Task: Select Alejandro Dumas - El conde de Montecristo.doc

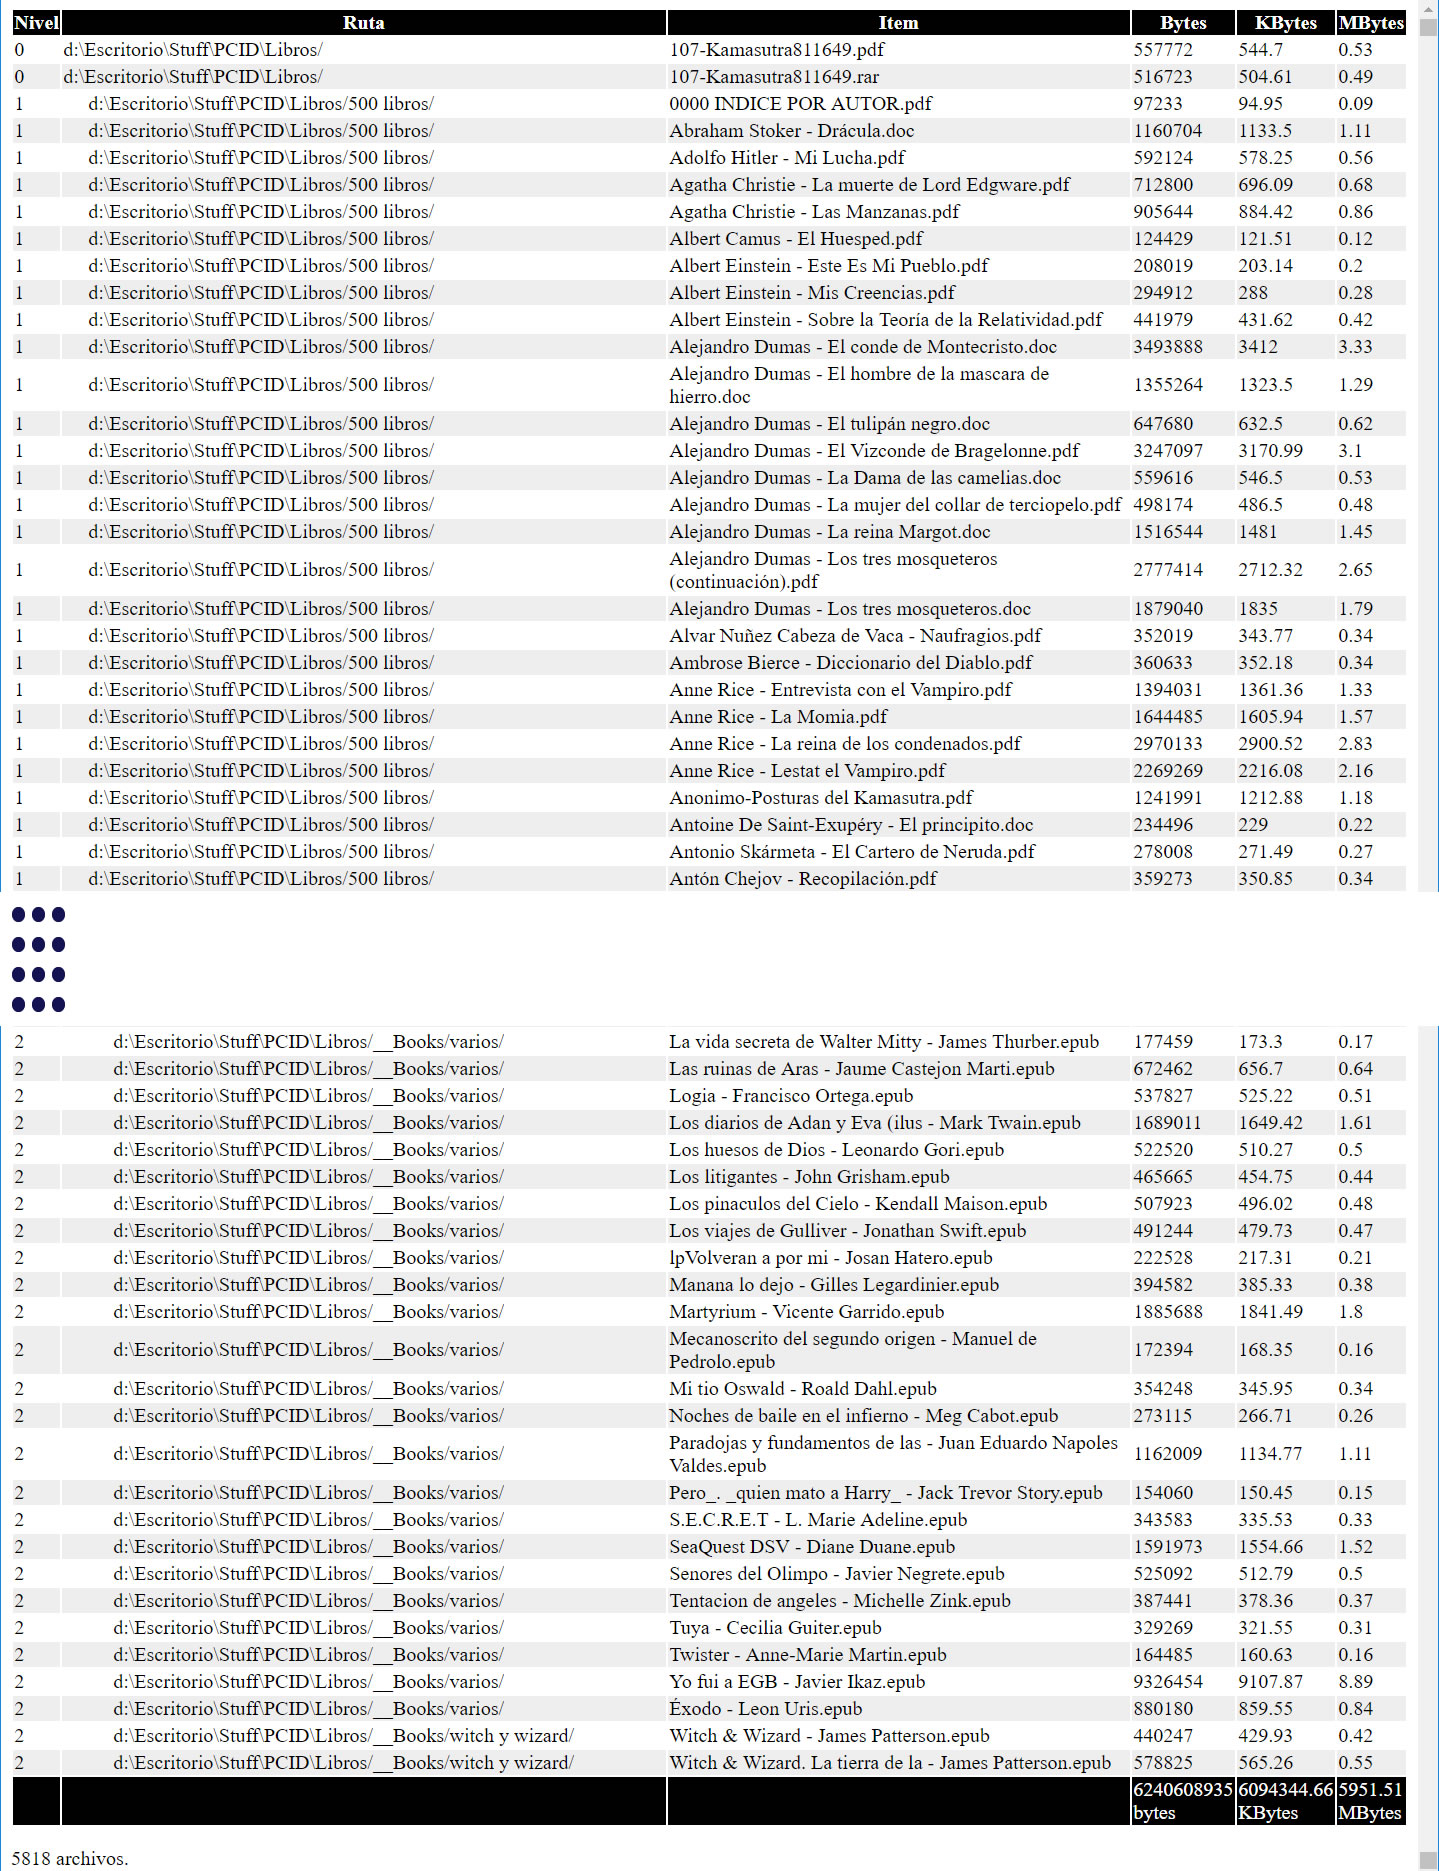Action: pos(863,347)
